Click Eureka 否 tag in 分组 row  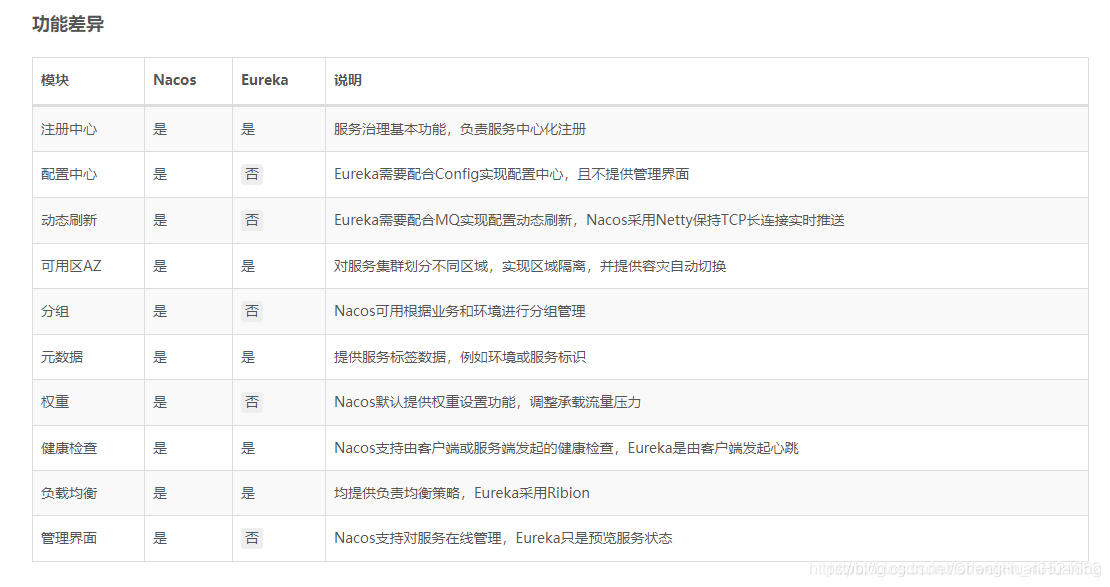click(252, 311)
